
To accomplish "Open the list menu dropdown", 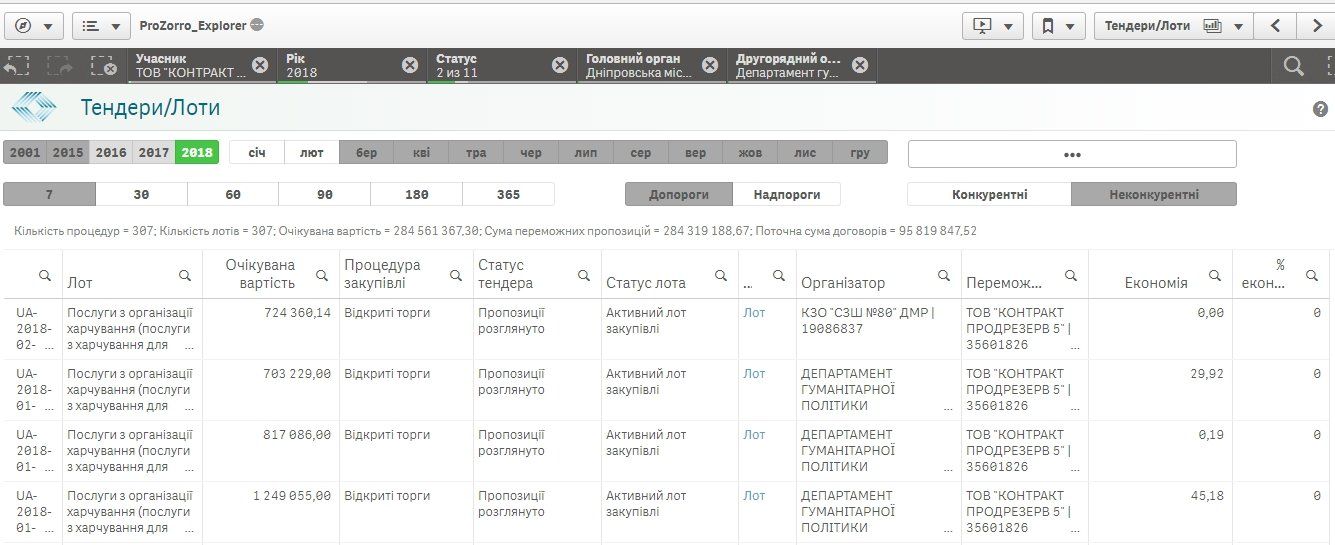I will (102, 26).
